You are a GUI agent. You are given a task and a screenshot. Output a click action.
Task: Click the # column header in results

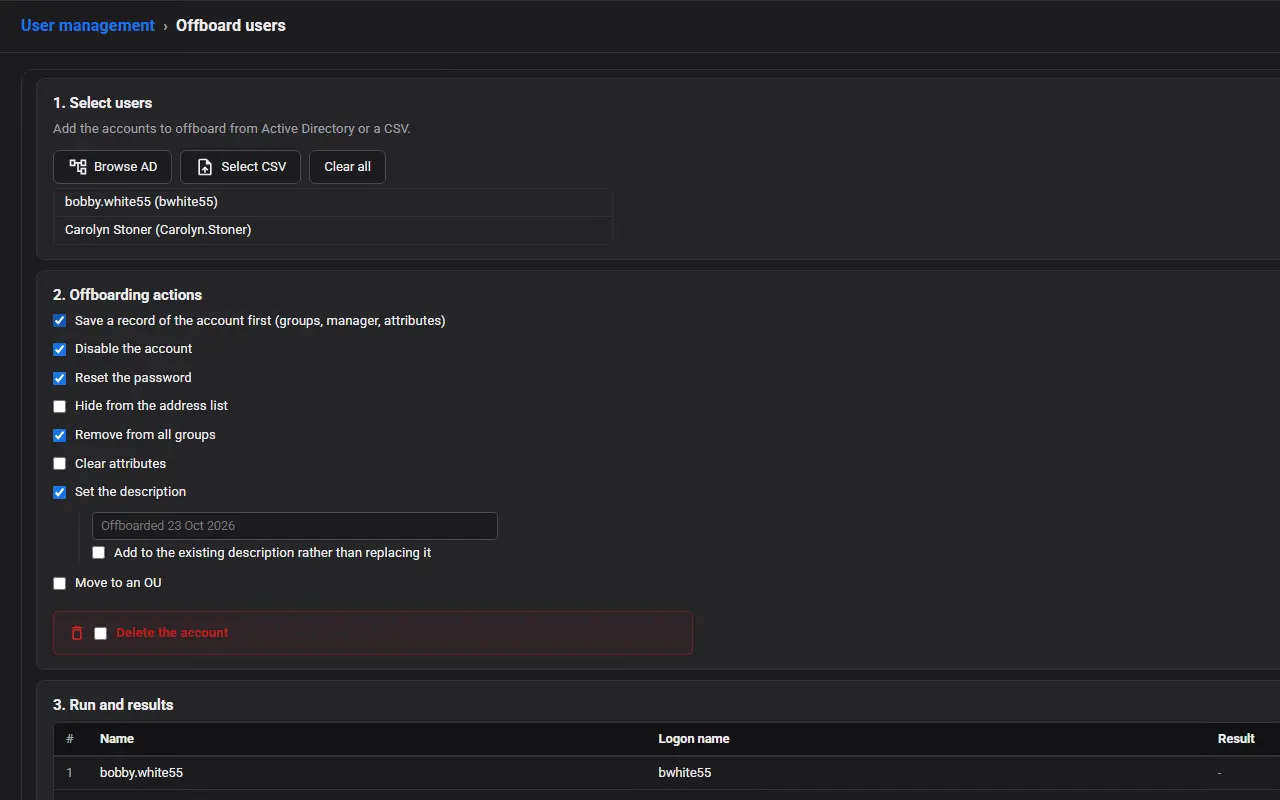pos(70,739)
